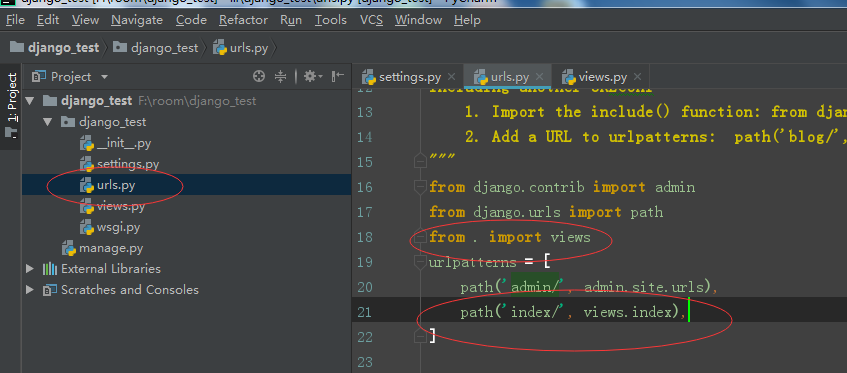Click the urls.py breadcrumb
Viewport: 847px width, 373px height.
(240, 48)
